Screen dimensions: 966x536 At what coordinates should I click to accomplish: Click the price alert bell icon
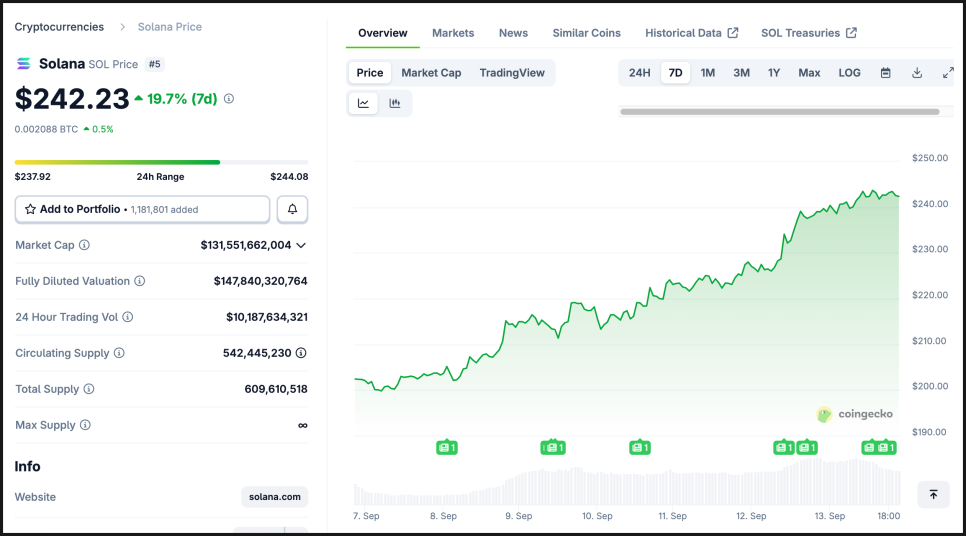pos(292,209)
